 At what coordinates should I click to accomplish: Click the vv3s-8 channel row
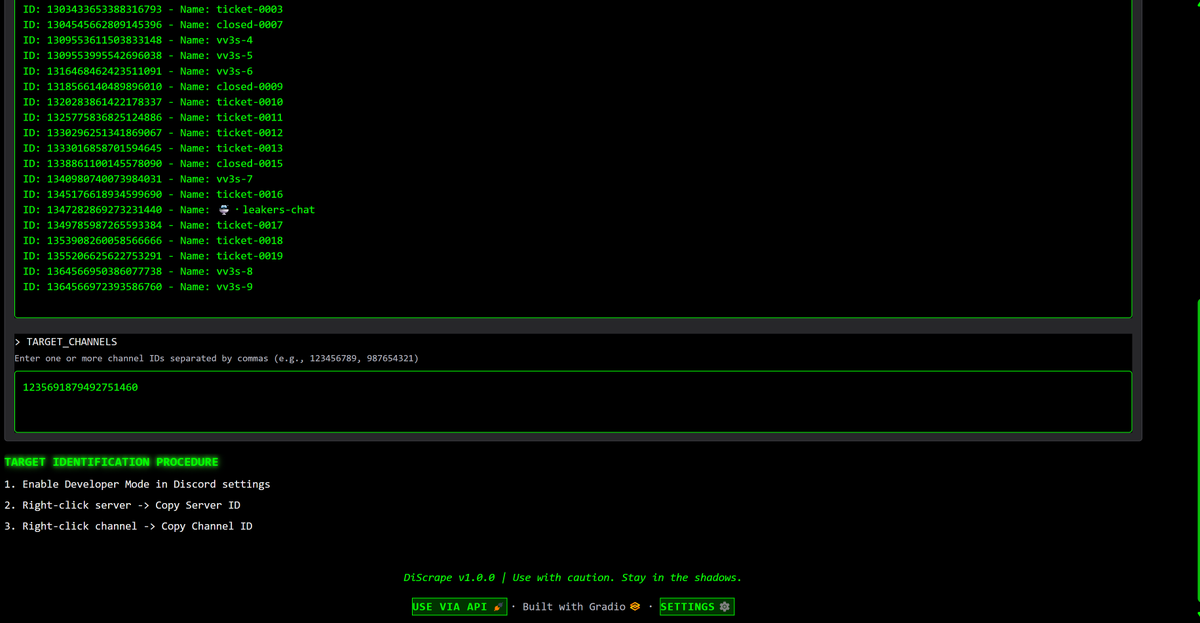pyautogui.click(x=137, y=271)
